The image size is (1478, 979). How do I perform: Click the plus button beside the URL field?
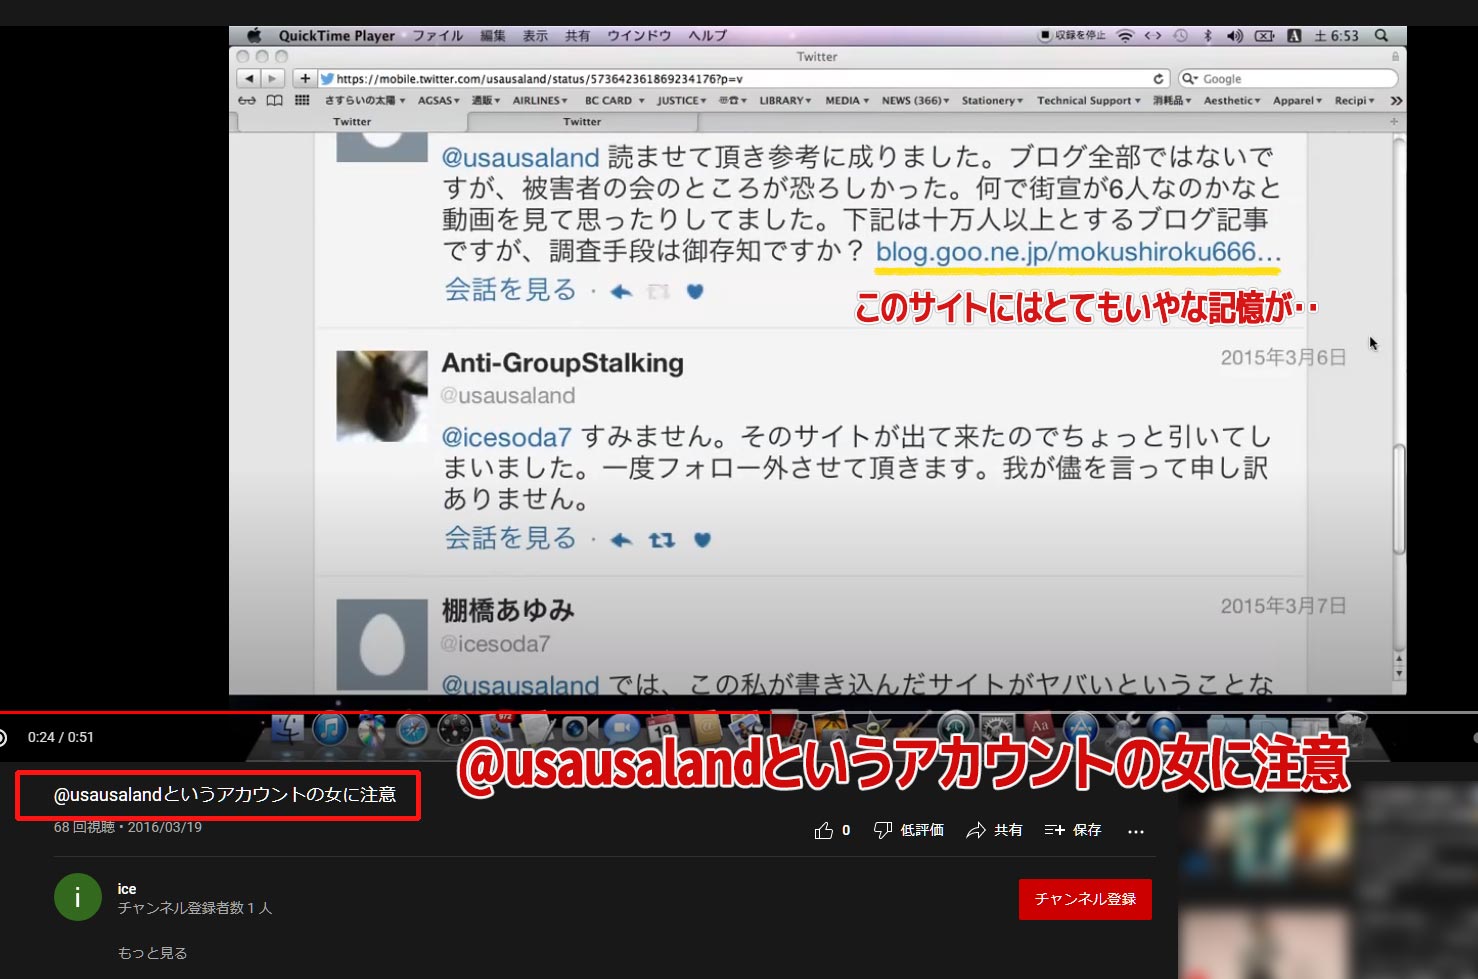pyautogui.click(x=305, y=78)
